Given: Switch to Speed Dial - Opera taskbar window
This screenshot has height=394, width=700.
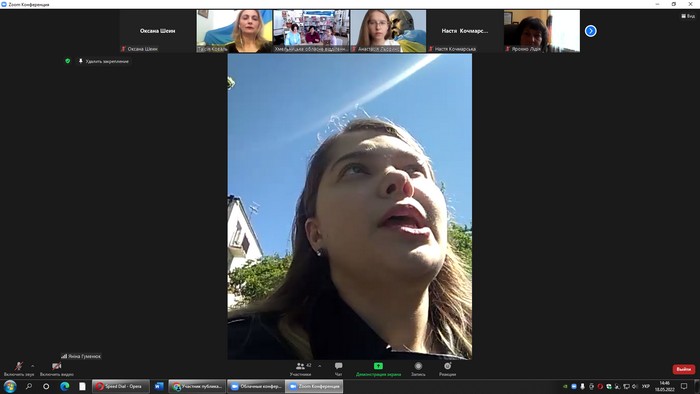Looking at the screenshot, I should click(x=121, y=386).
